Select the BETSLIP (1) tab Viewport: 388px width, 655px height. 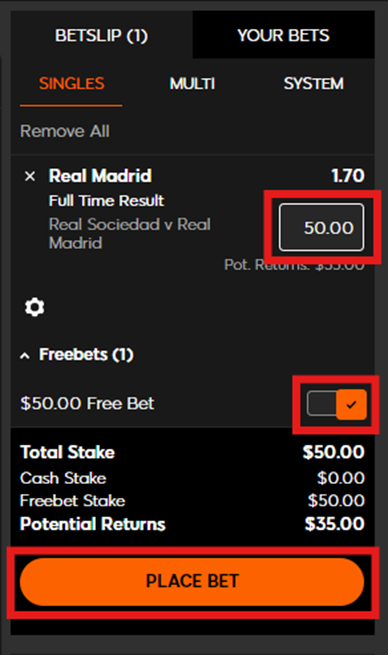pos(101,36)
